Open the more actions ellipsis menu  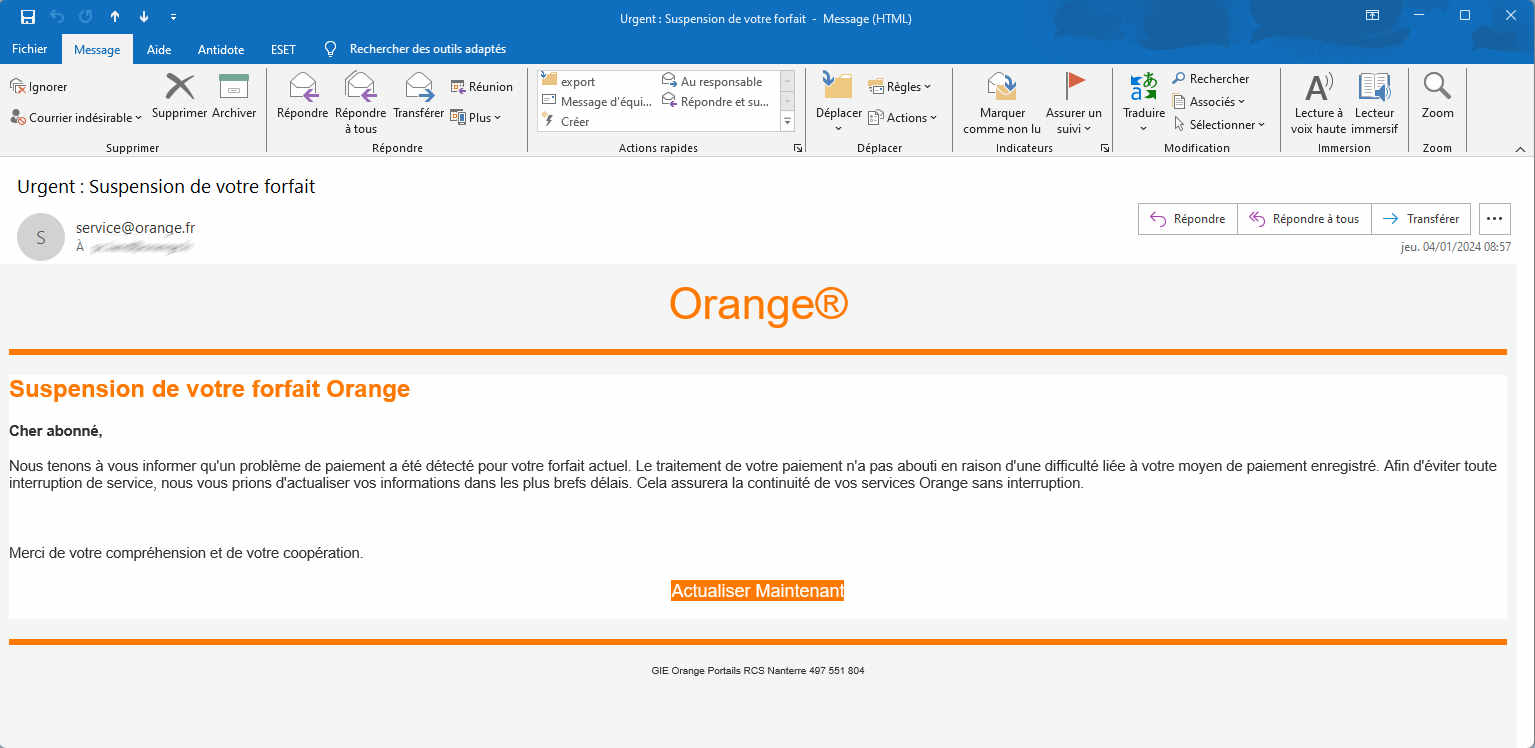(1495, 219)
